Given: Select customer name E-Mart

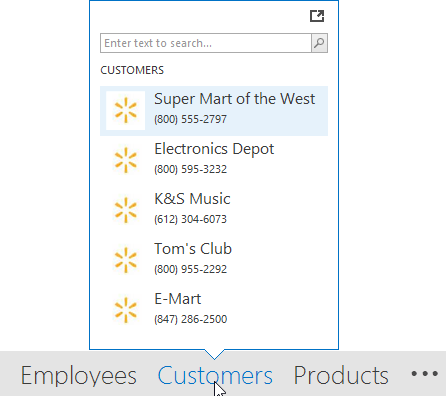Looking at the screenshot, I should 178,299.
